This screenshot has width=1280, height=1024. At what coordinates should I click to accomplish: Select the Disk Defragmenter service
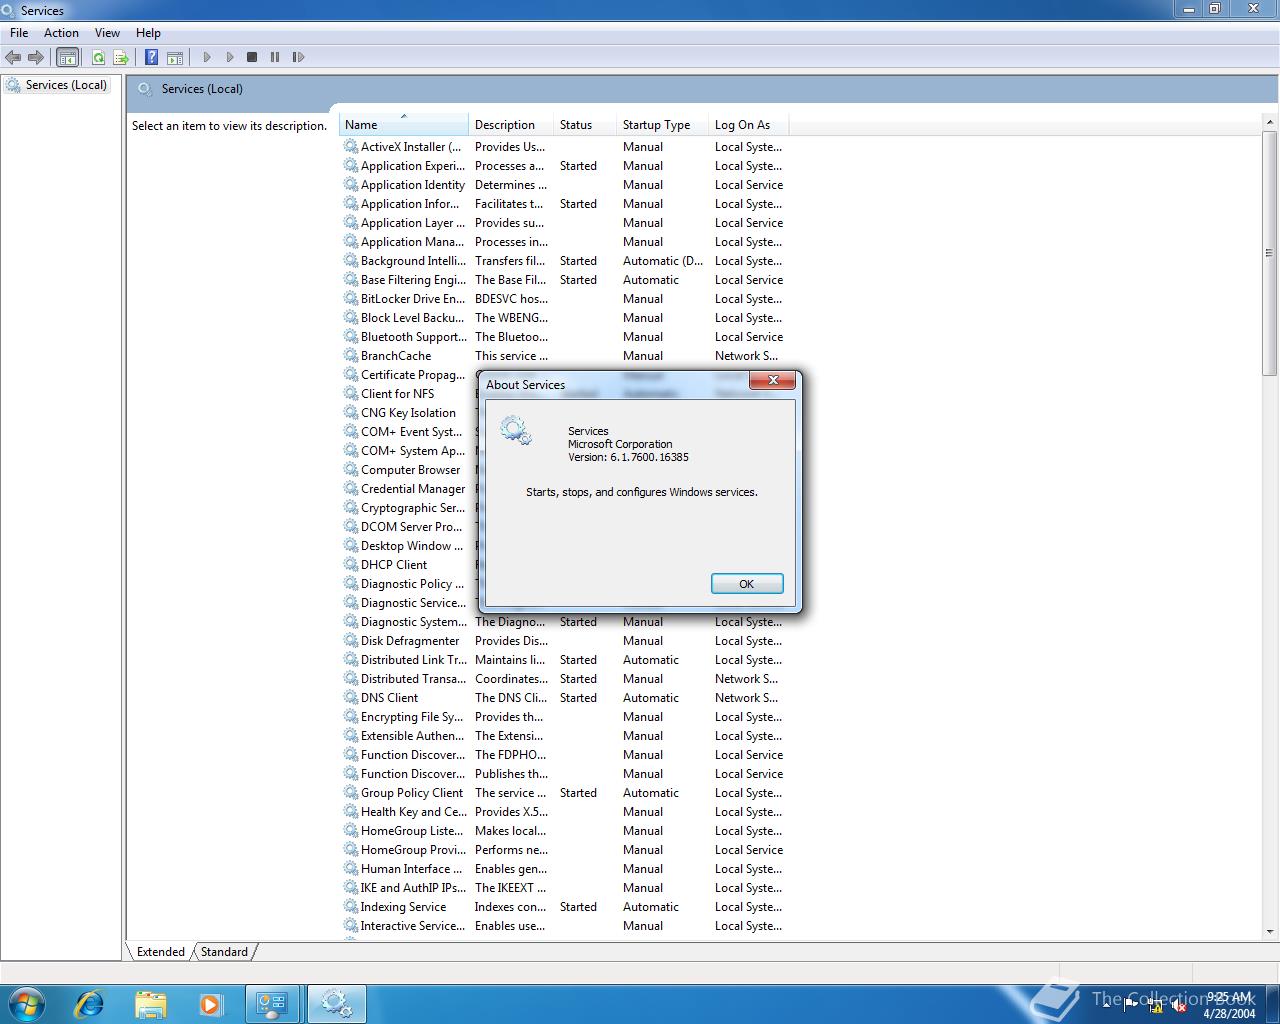(564, 640)
